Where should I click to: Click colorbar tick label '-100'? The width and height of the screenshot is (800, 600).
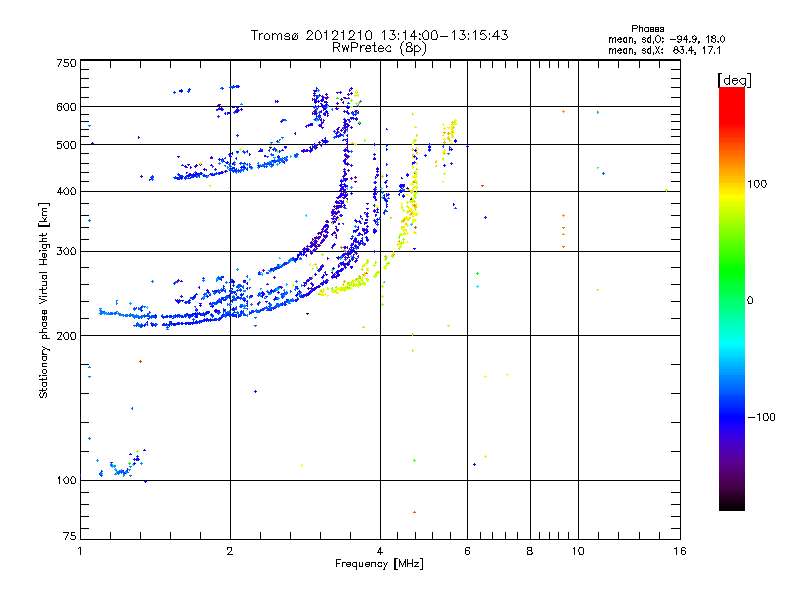pos(762,417)
